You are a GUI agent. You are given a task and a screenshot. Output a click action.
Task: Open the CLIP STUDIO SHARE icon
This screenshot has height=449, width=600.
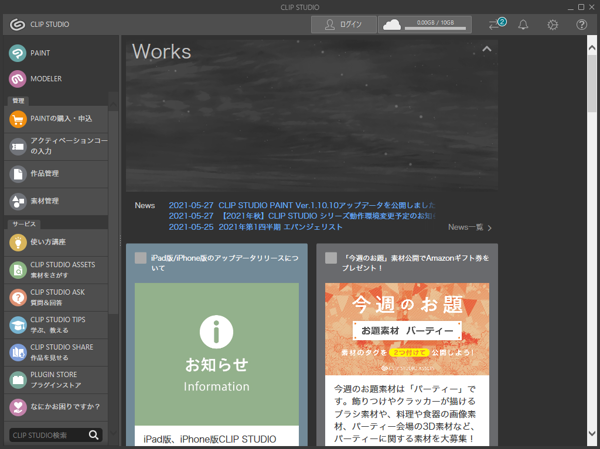coord(18,353)
